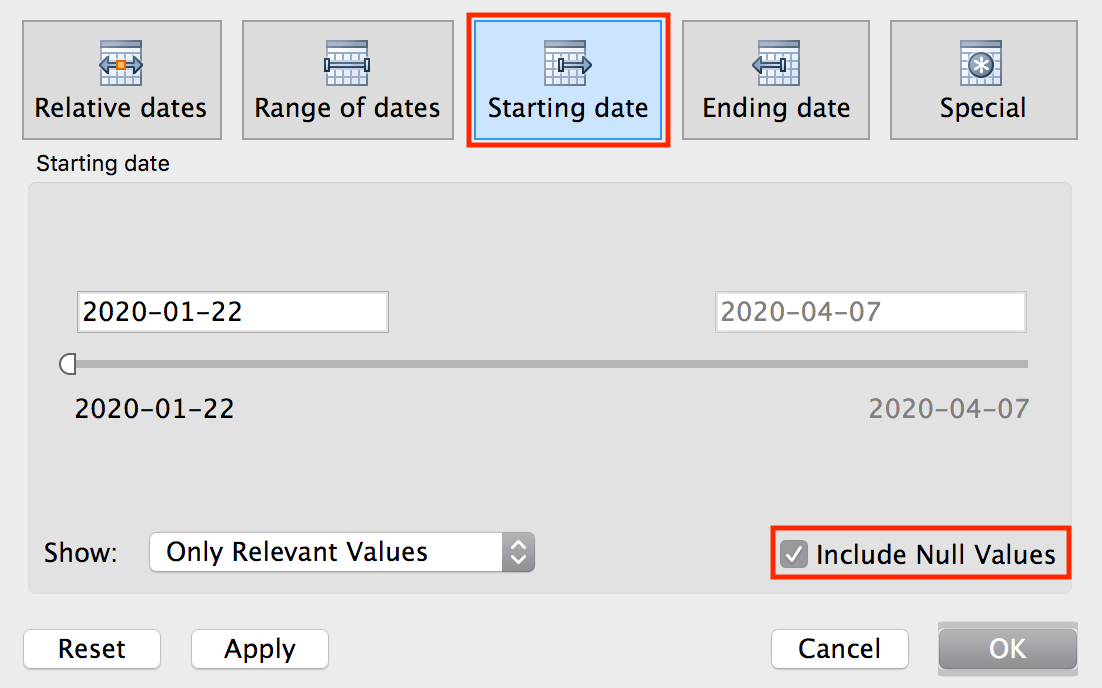Click the date slider handle
Screen dimensions: 1102x688
pos(68,364)
